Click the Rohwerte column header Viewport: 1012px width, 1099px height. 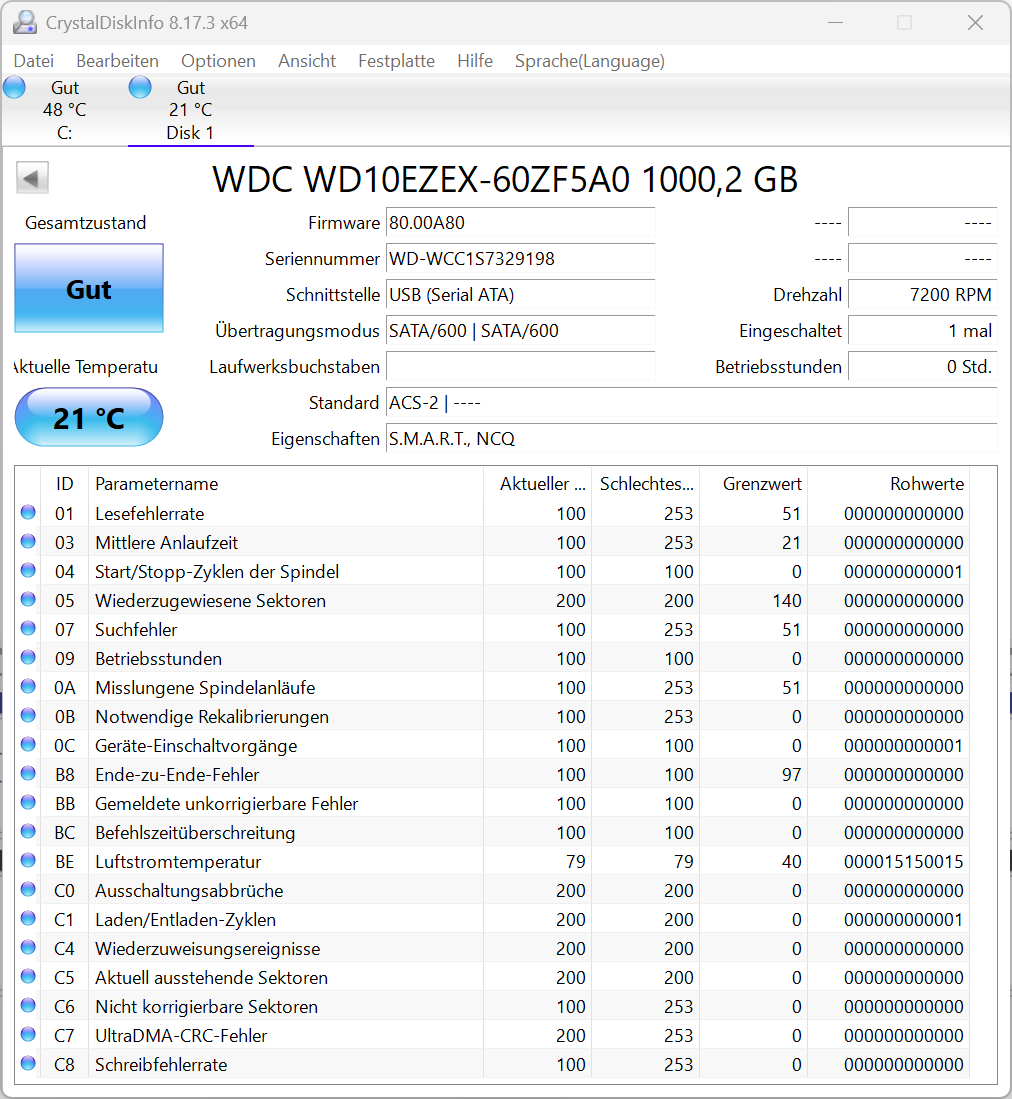point(889,484)
